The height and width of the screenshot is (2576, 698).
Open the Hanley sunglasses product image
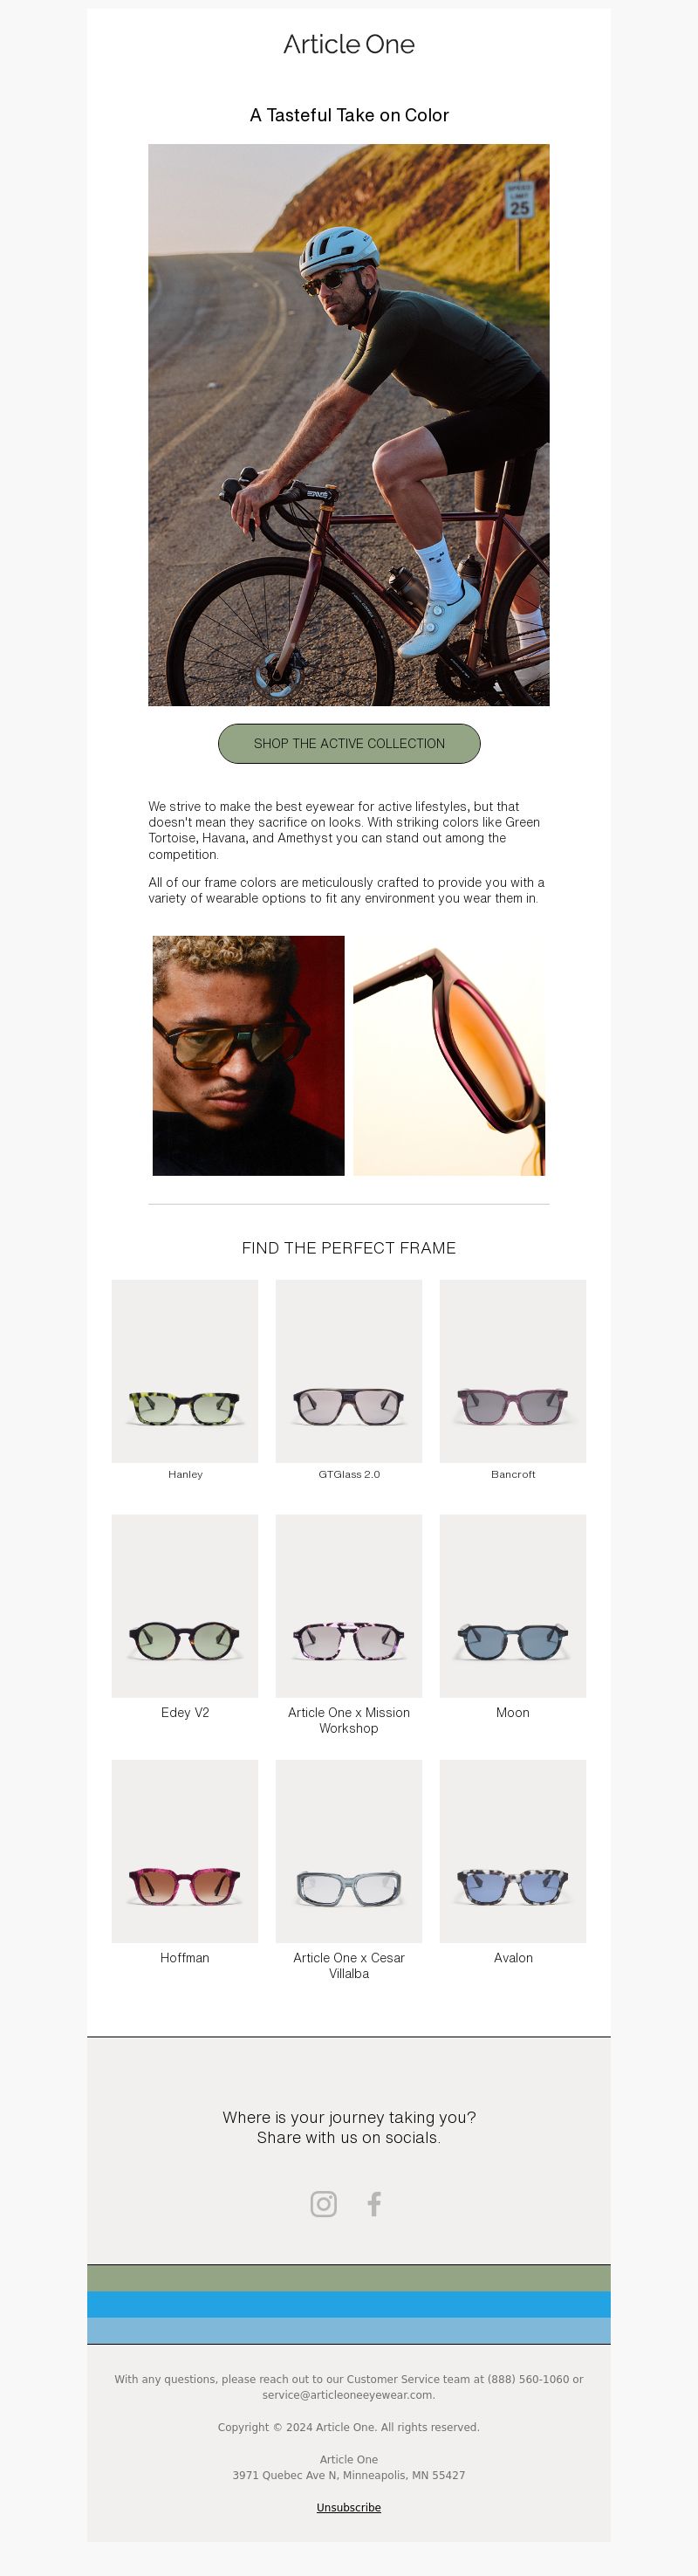185,1371
